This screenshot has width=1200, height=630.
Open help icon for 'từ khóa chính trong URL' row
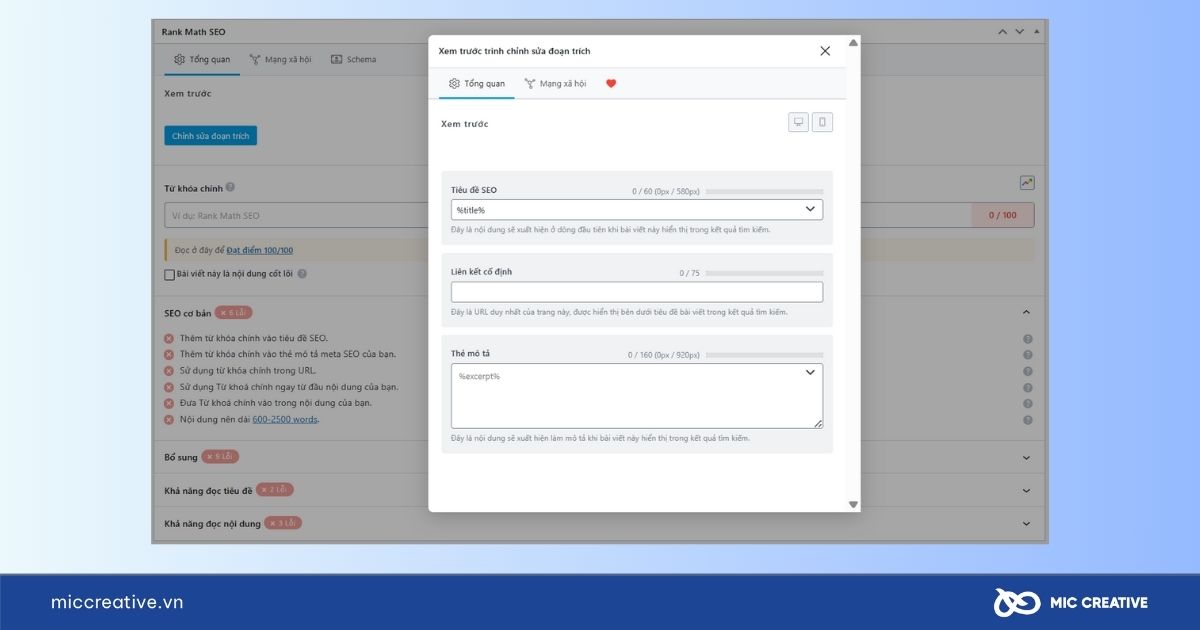coord(1028,371)
